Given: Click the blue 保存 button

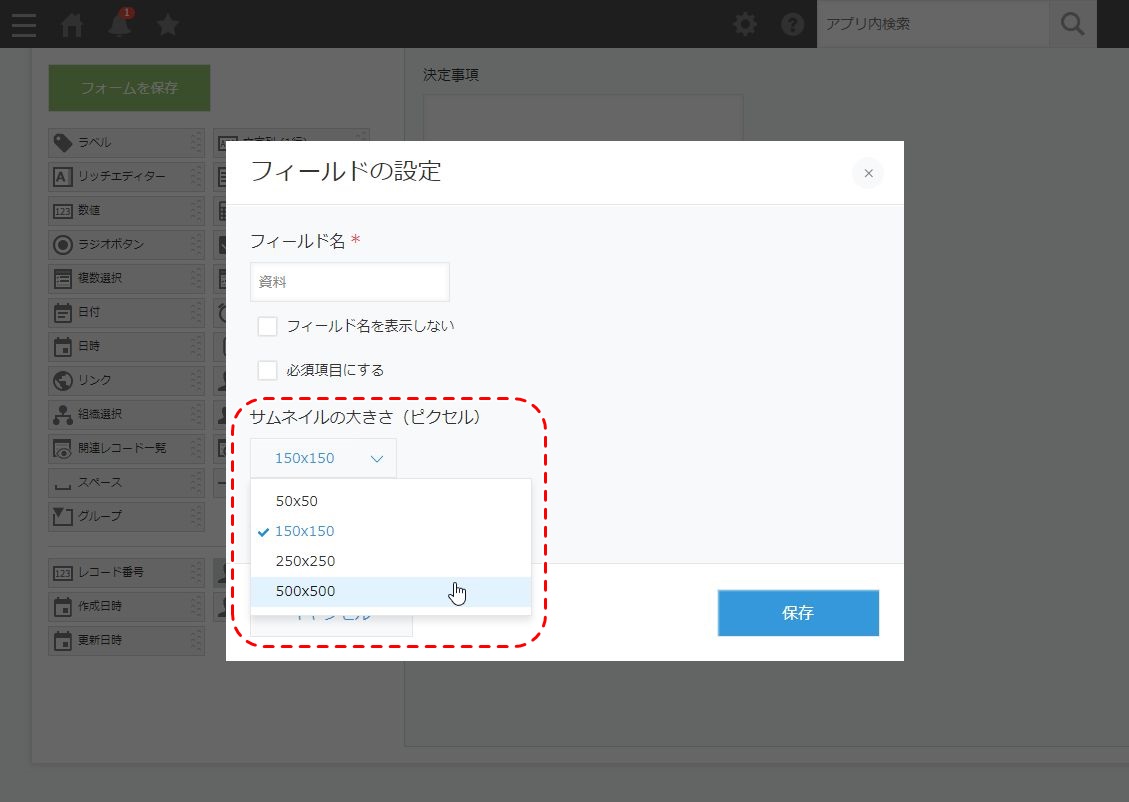Looking at the screenshot, I should (798, 613).
